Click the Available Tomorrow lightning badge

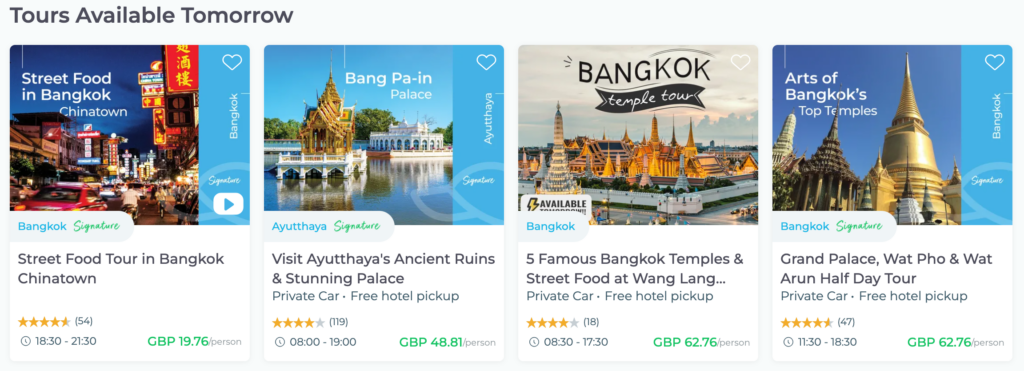point(555,204)
